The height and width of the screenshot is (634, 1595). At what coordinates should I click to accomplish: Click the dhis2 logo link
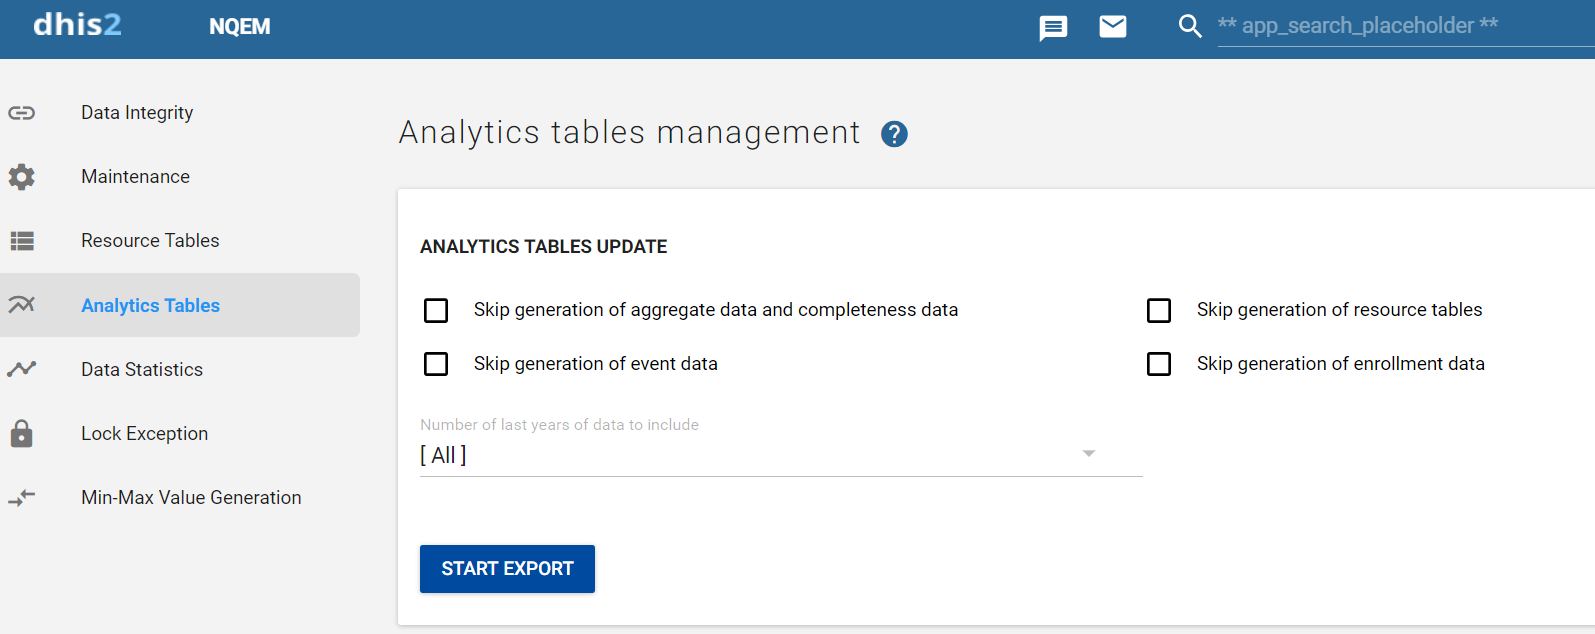point(77,24)
